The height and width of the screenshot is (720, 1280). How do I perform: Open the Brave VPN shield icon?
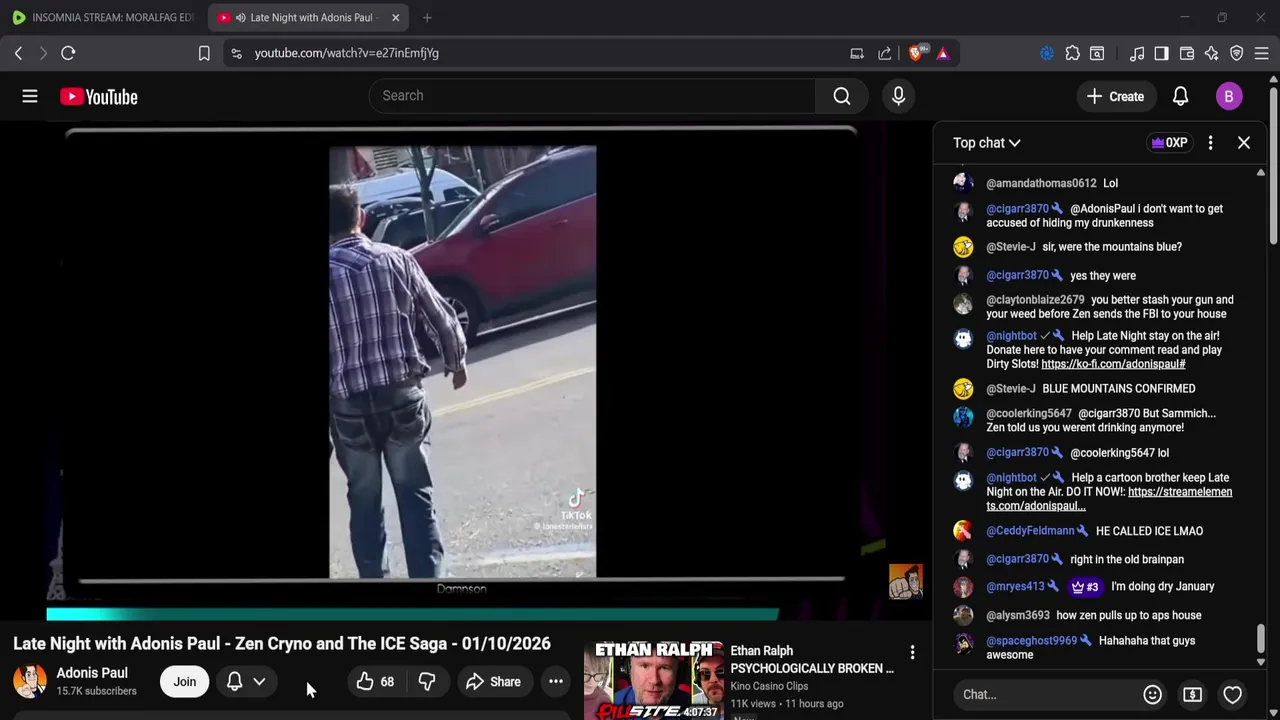coord(1237,53)
